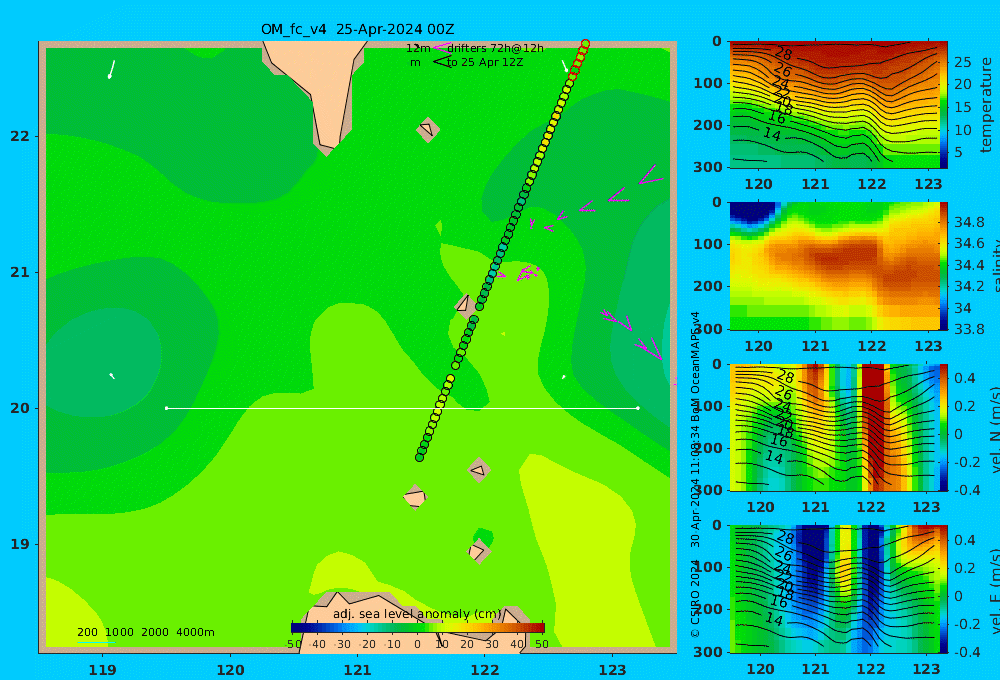Click the green circle at track's southern end
Screen dimensions: 1000x680
pos(420,457)
